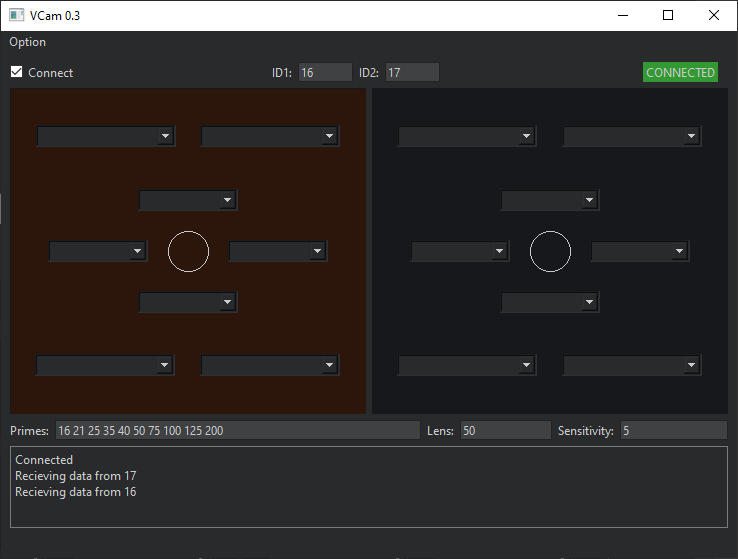
Task: Minimize the VCam 0.3 window
Action: point(623,16)
